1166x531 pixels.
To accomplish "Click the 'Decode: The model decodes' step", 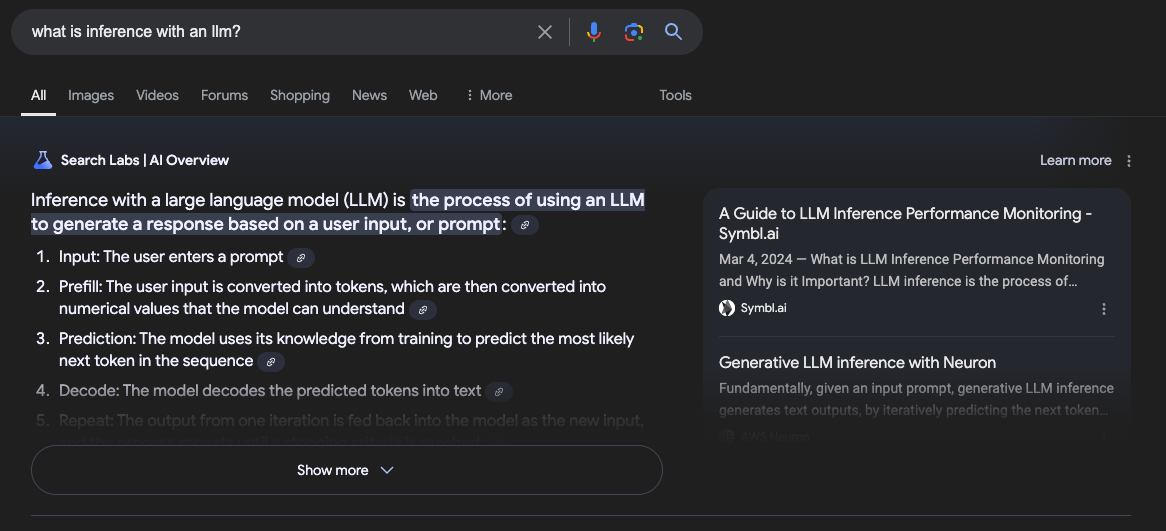I will pos(270,390).
